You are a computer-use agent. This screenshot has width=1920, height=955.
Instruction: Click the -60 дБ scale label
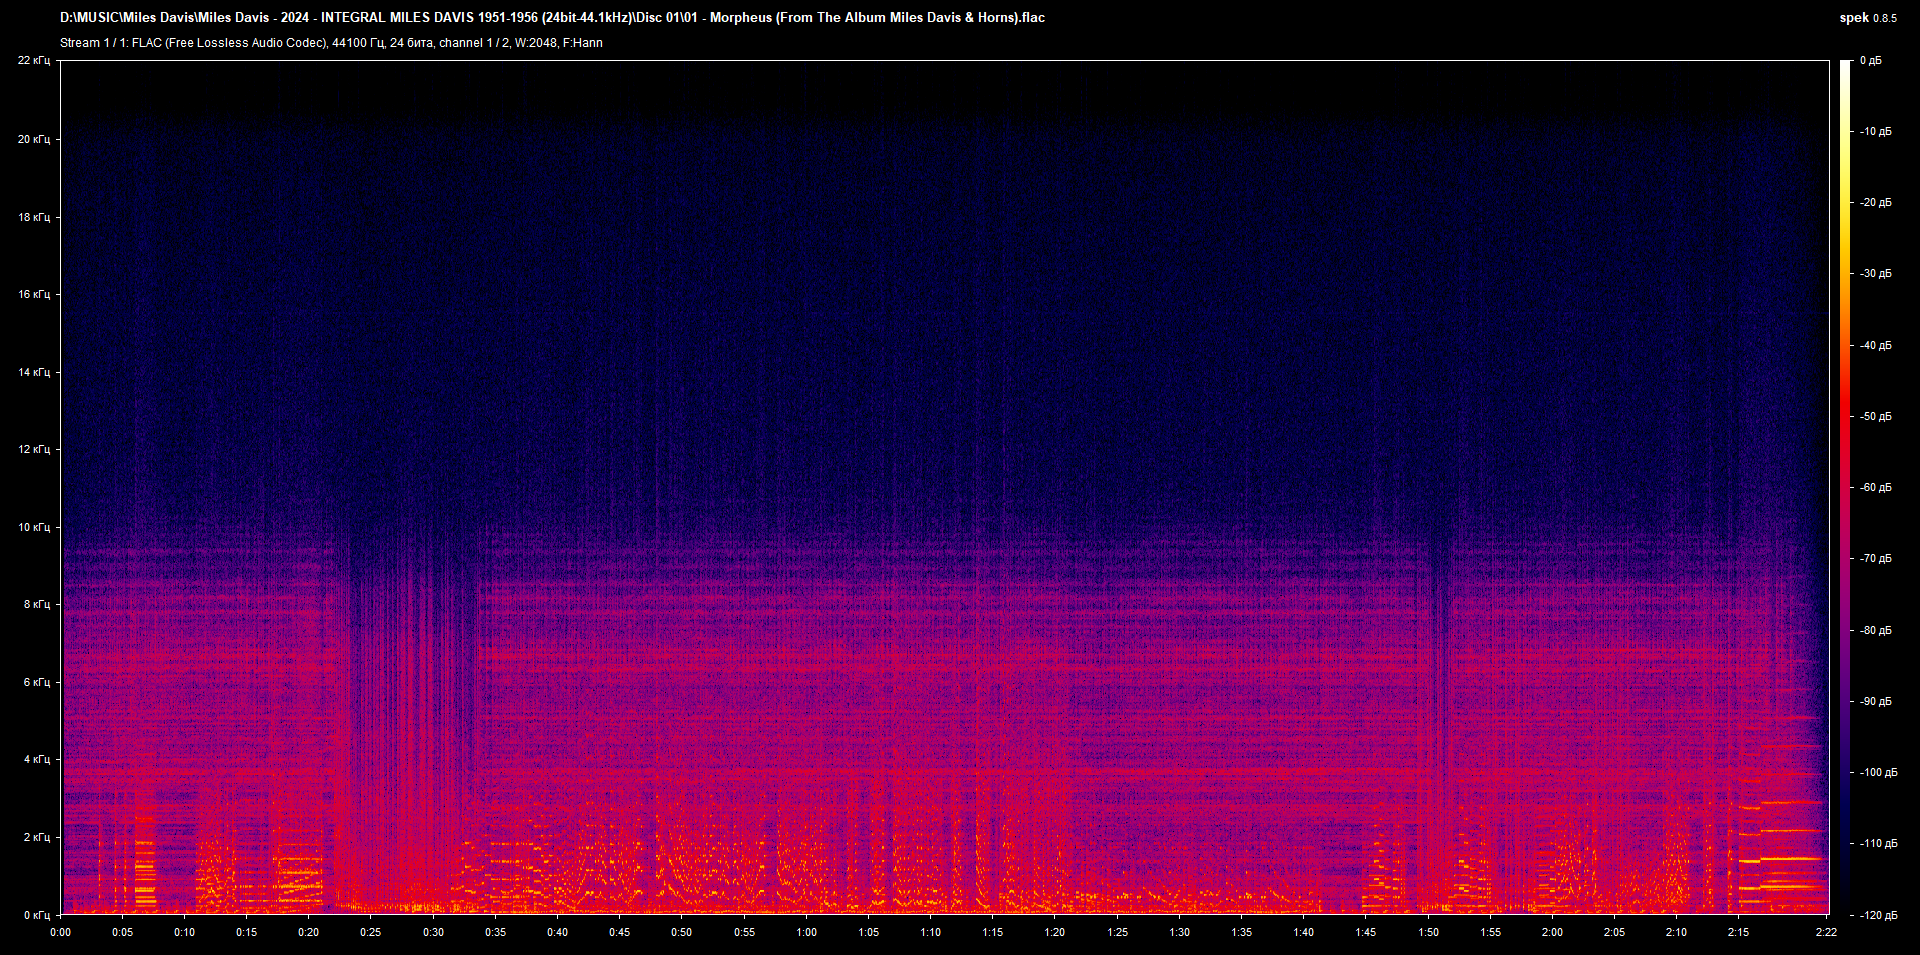tap(1875, 488)
